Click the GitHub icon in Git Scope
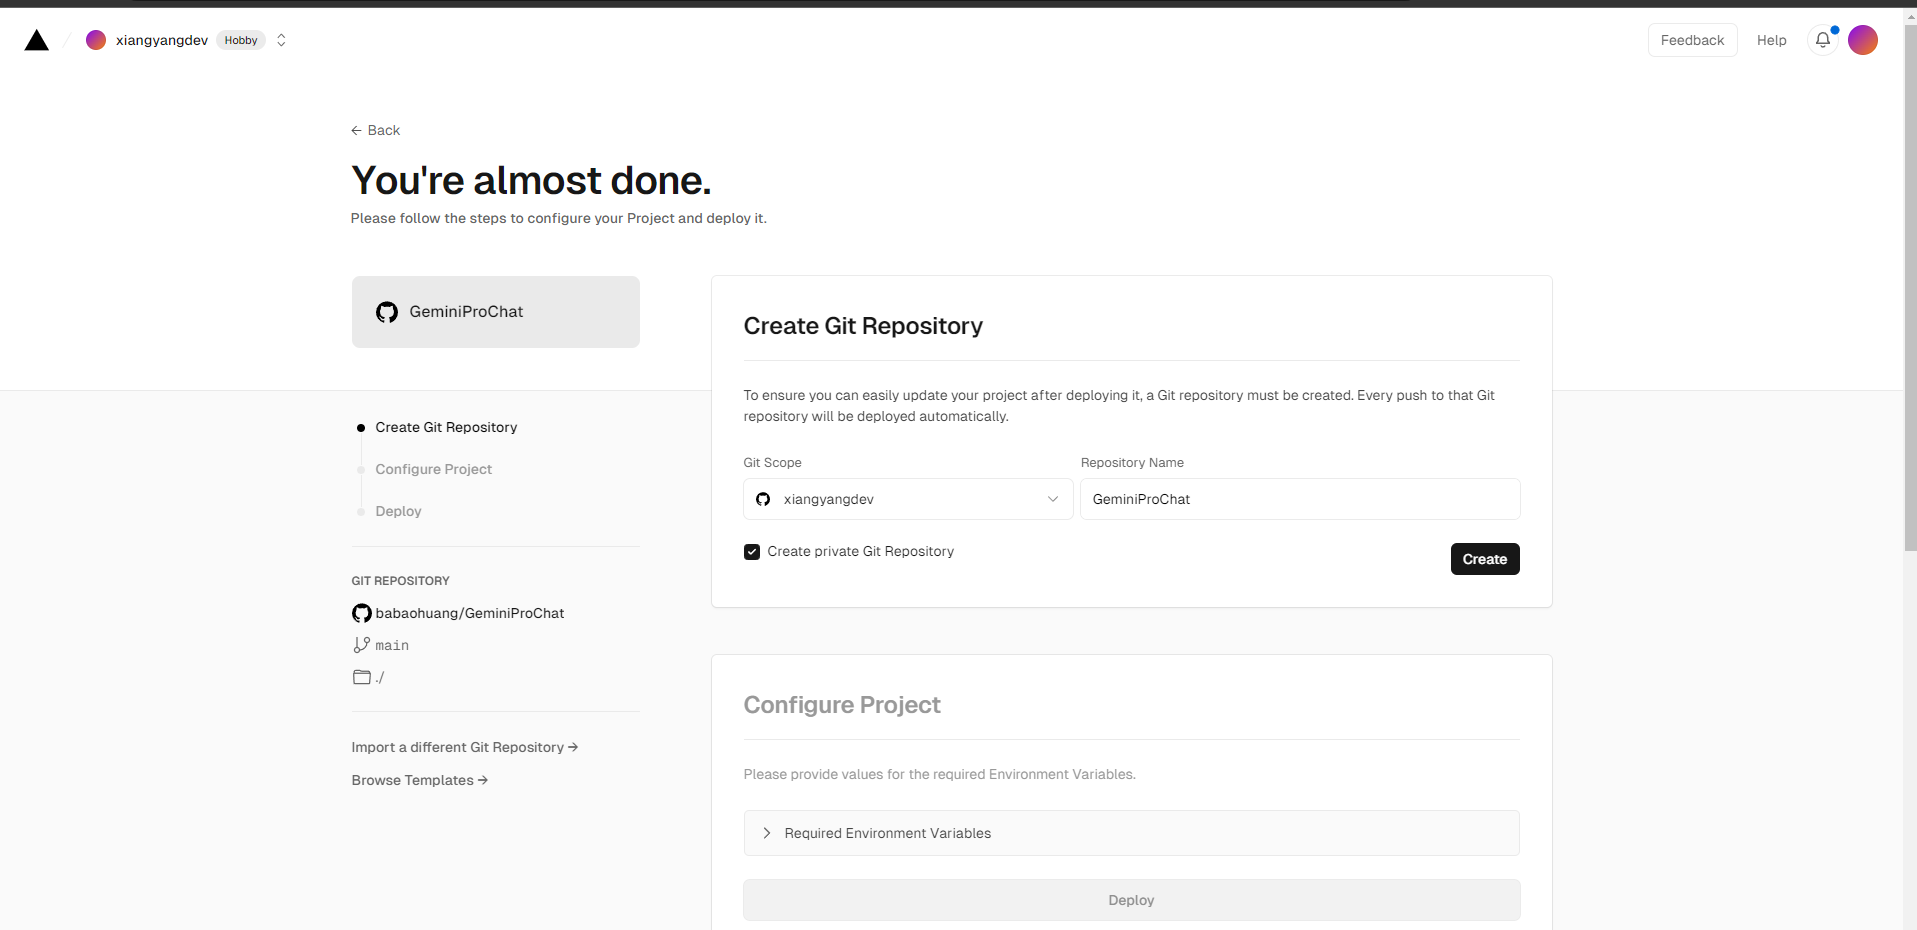The image size is (1917, 930). pyautogui.click(x=763, y=499)
